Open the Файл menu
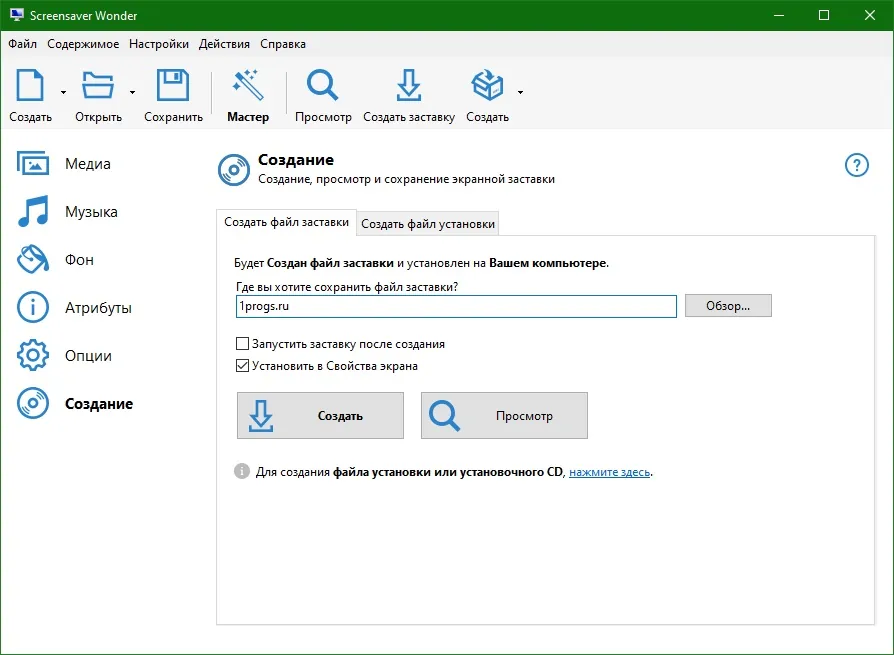 pos(22,44)
